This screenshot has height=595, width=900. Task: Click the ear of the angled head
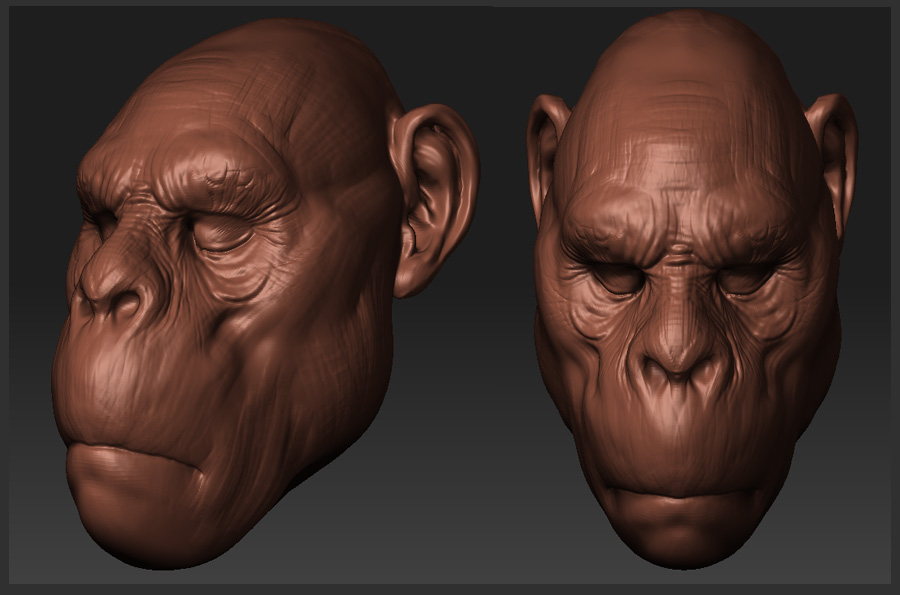435,195
